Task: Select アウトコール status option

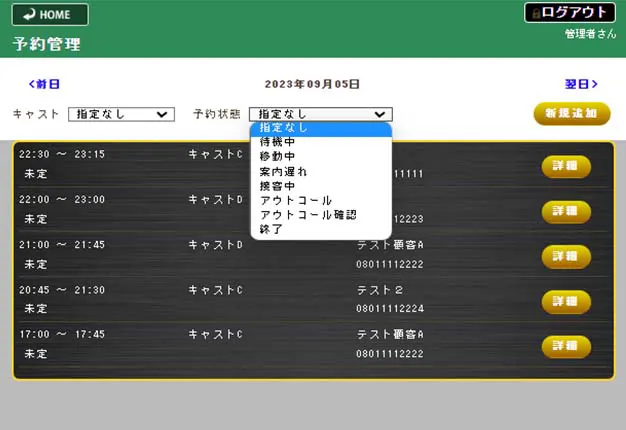Action: pos(321,200)
